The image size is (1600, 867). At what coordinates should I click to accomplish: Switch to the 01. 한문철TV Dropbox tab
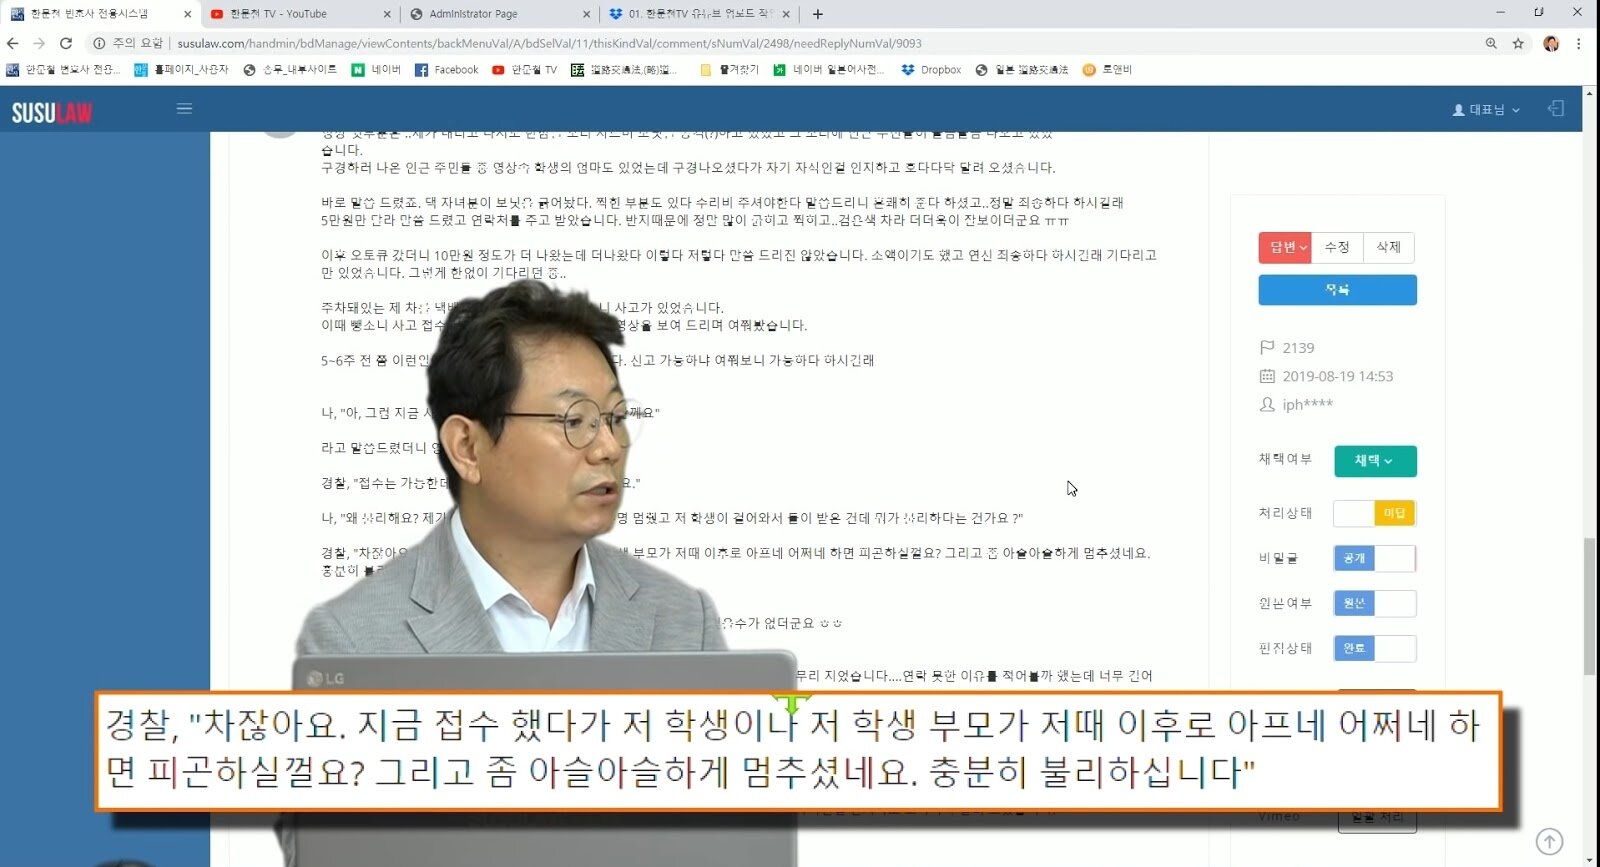tap(700, 14)
